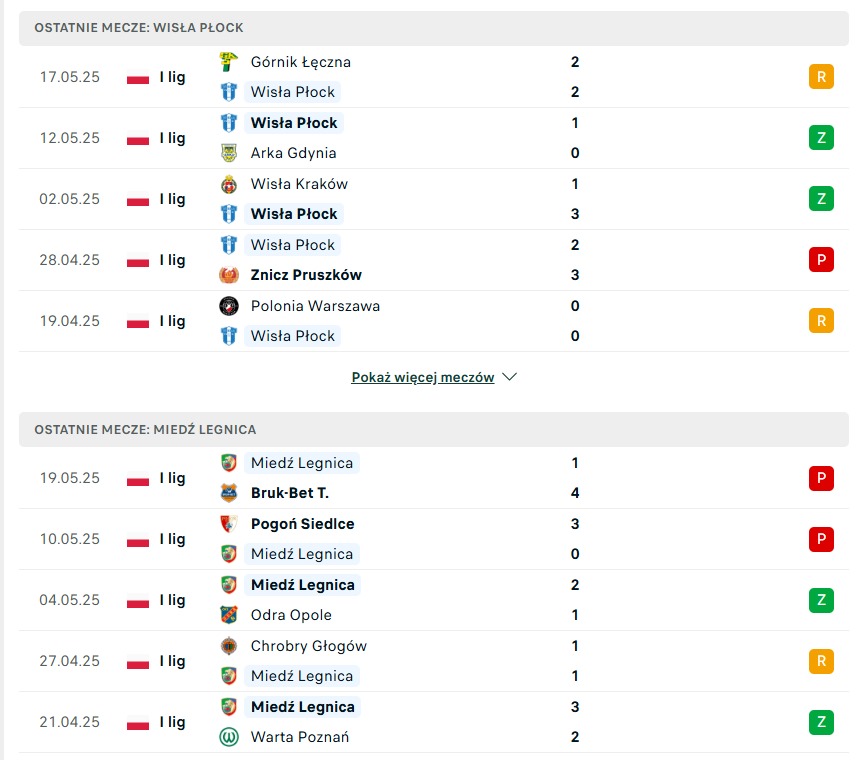Click the Górnik Łęczna club crest
Viewport: 856px width, 760px height.
229,62
